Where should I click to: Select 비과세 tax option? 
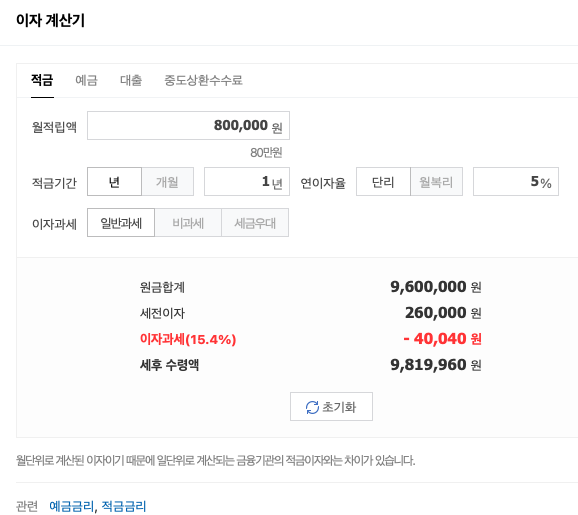[188, 223]
